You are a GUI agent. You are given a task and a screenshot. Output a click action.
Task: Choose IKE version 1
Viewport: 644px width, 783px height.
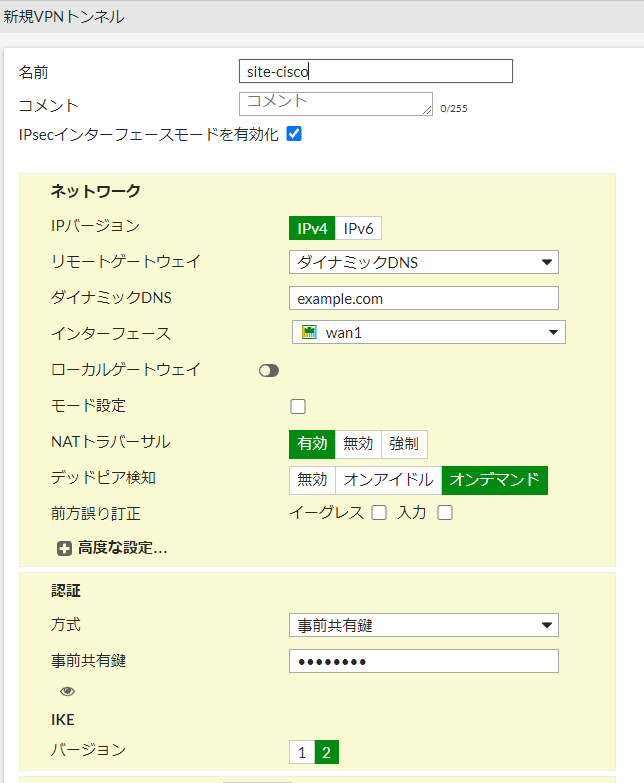tap(302, 752)
